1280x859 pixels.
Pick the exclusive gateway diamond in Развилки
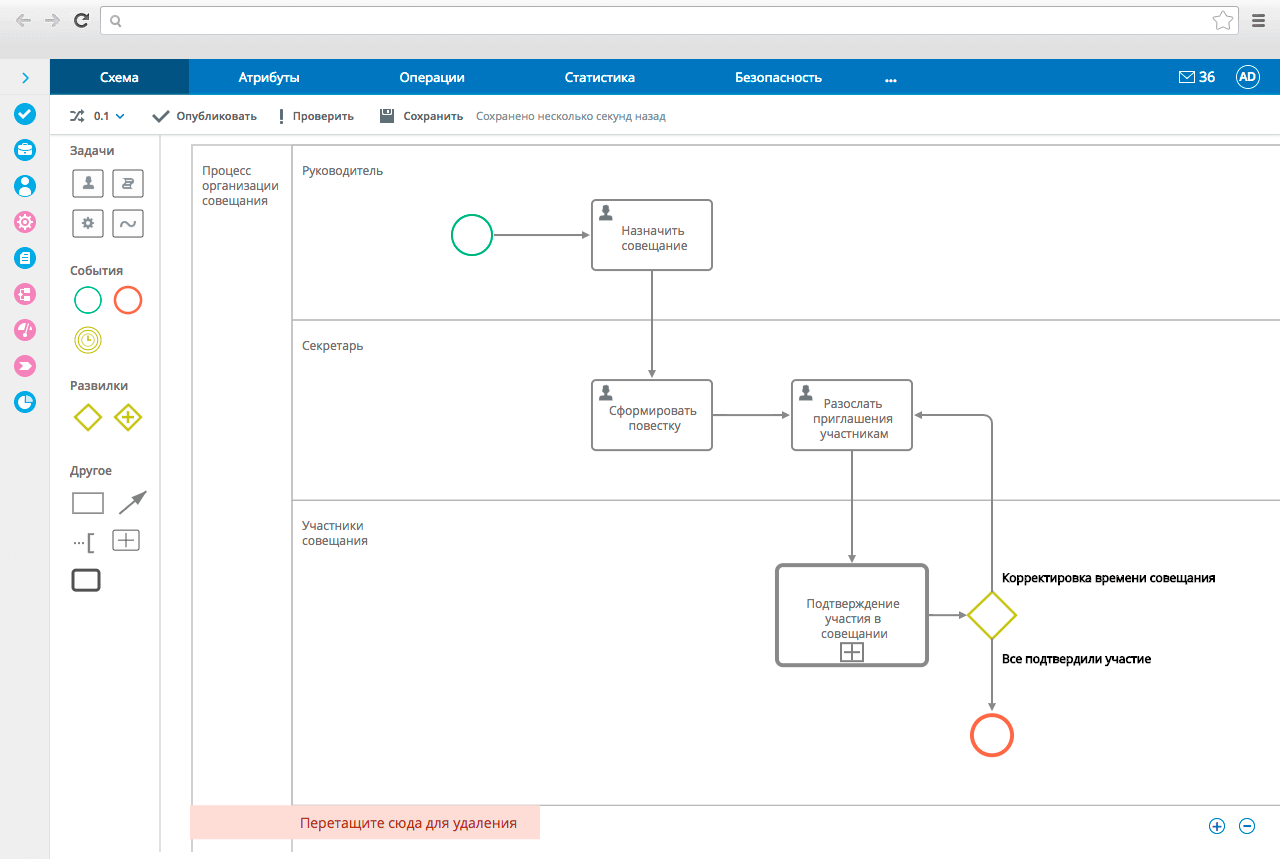point(88,417)
